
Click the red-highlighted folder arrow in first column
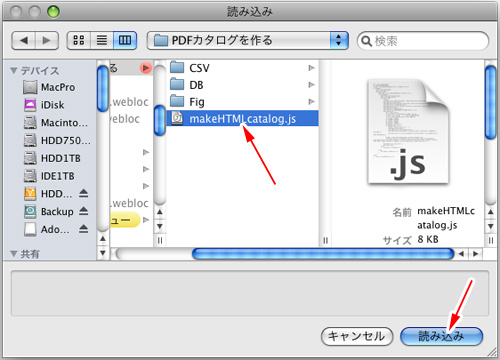[145, 68]
